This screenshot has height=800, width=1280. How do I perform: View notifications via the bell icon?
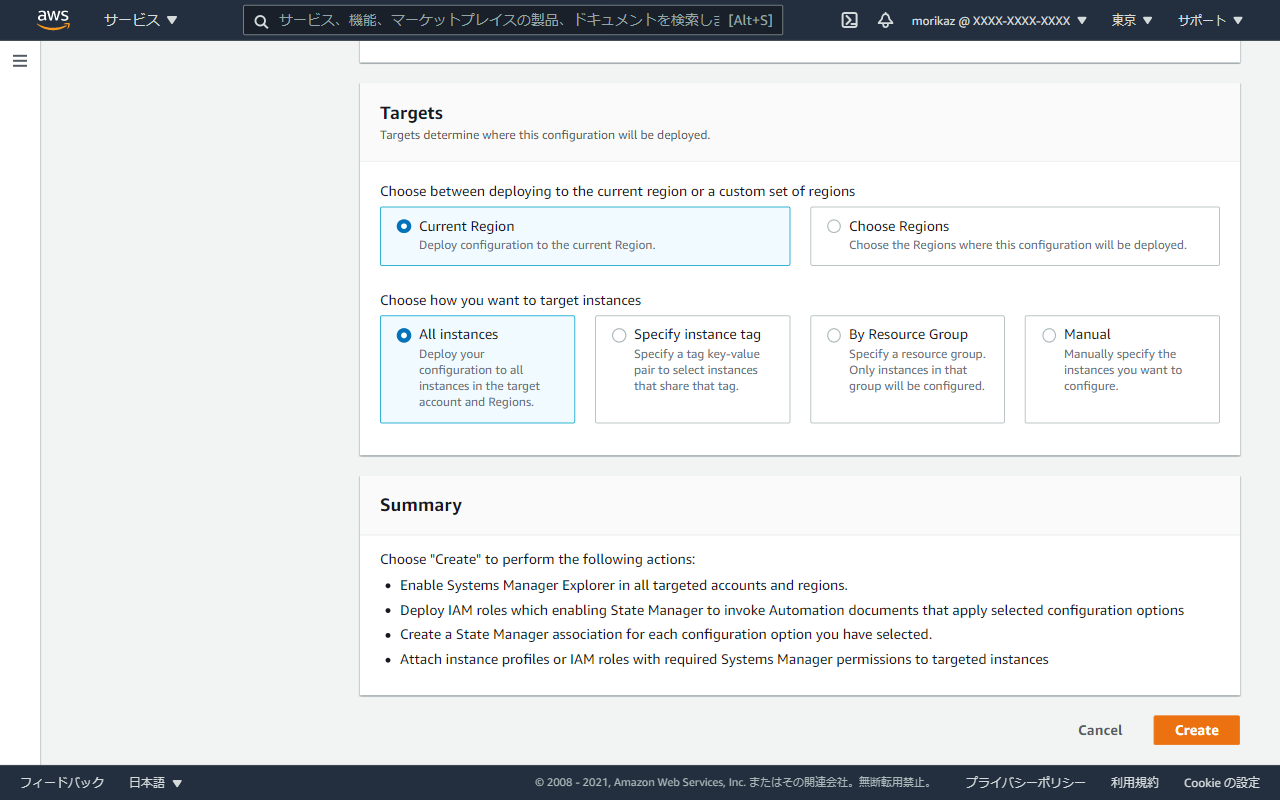point(885,20)
